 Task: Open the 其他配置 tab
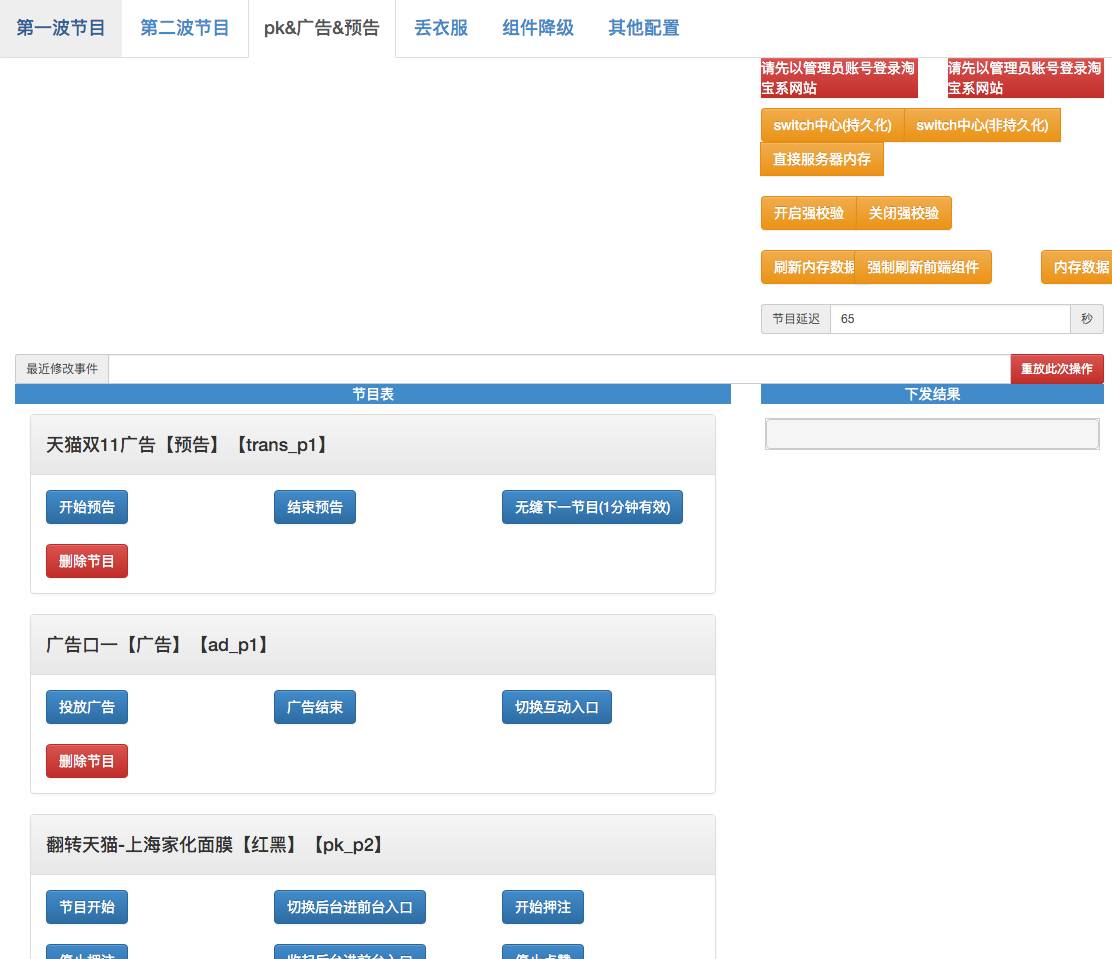(644, 28)
